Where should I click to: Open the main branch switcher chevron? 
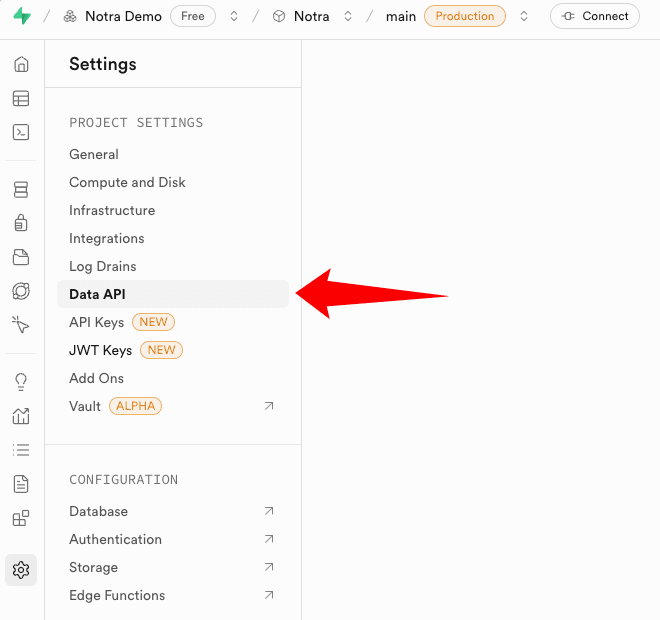[x=524, y=16]
